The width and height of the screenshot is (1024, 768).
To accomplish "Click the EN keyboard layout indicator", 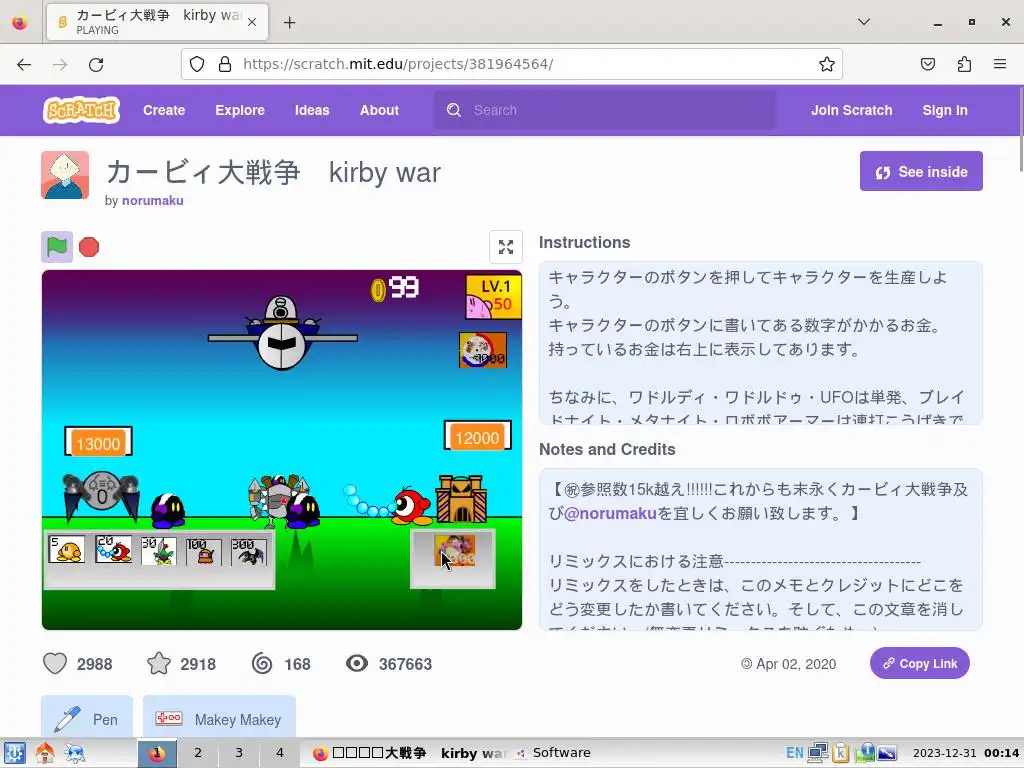I will 794,753.
